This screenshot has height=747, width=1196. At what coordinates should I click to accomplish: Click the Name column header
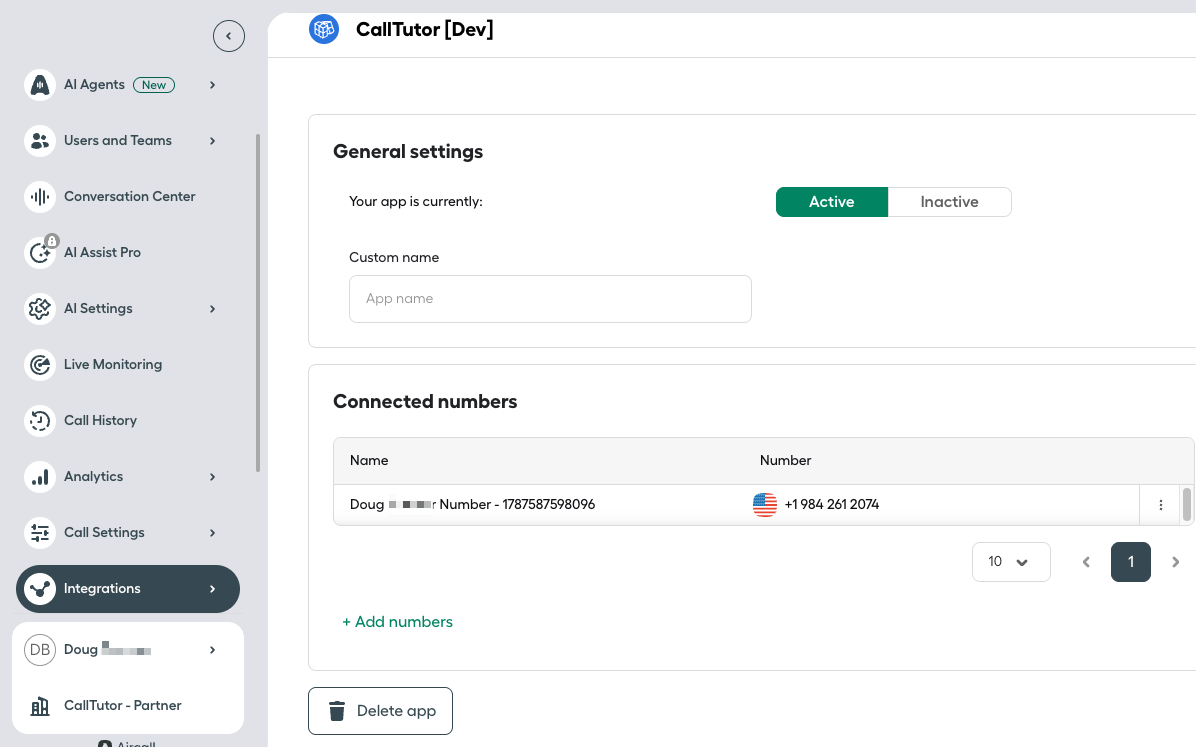pyautogui.click(x=369, y=461)
